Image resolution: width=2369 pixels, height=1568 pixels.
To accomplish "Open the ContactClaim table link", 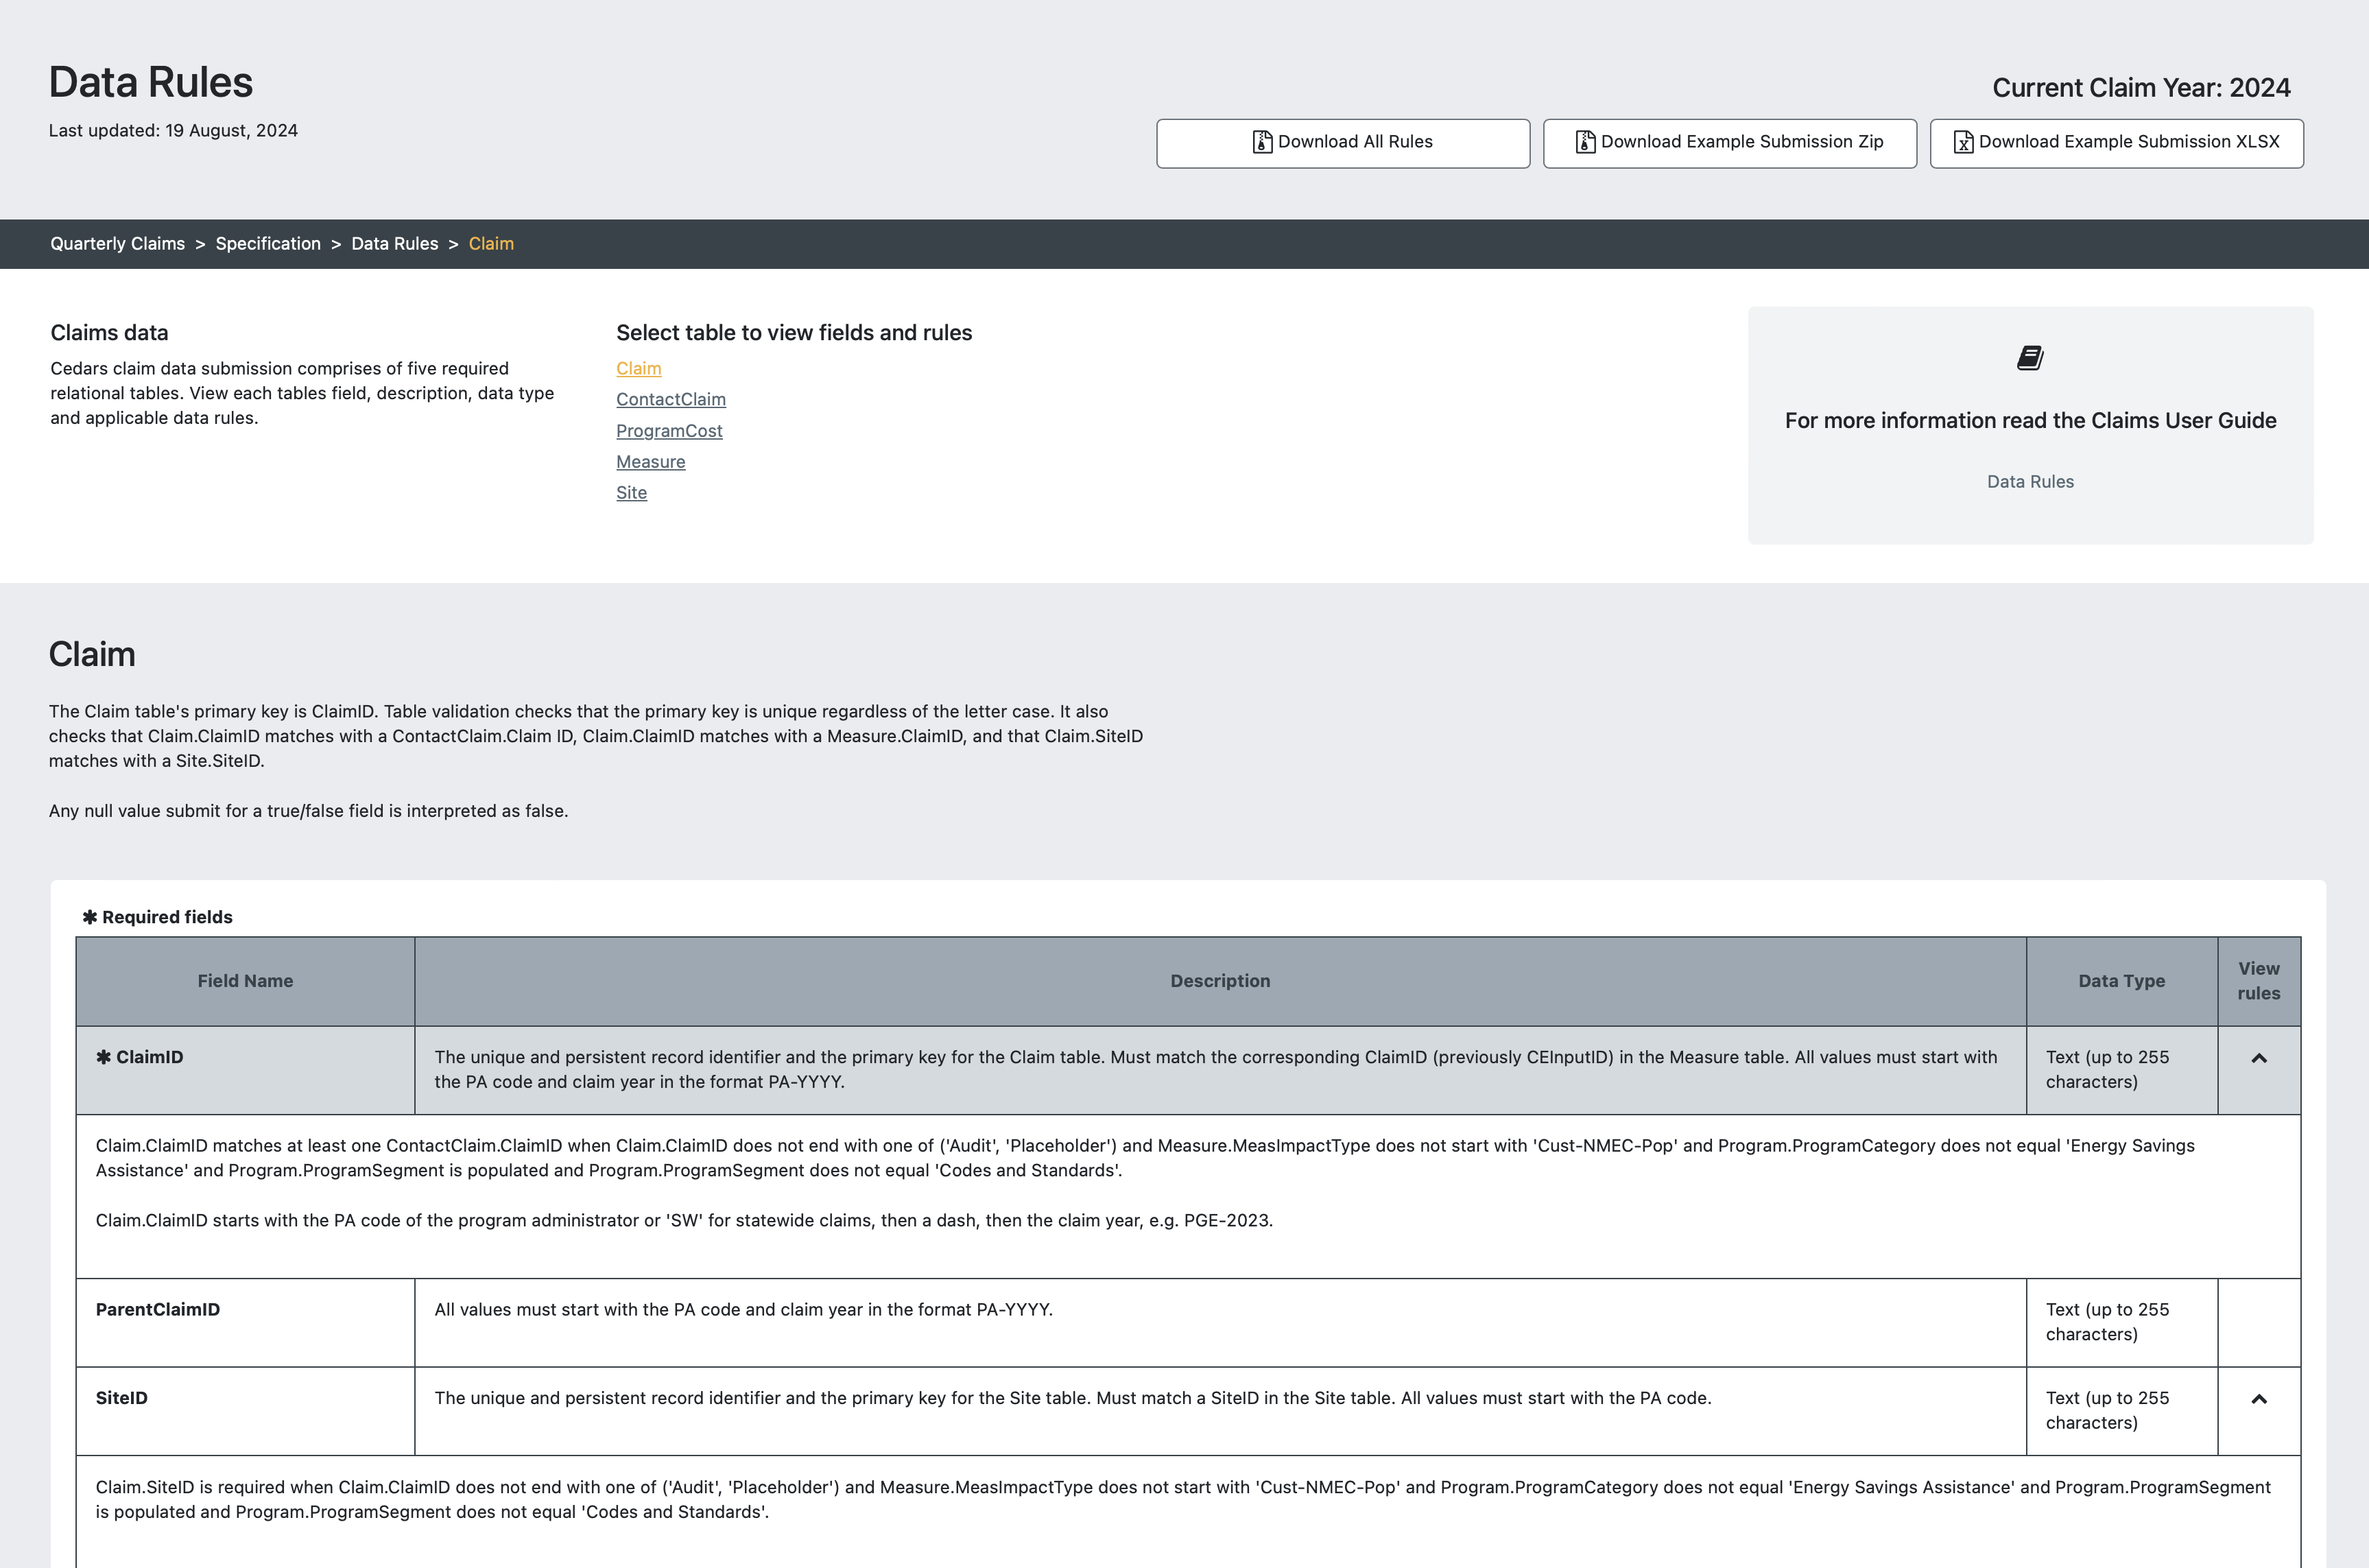I will pyautogui.click(x=670, y=399).
